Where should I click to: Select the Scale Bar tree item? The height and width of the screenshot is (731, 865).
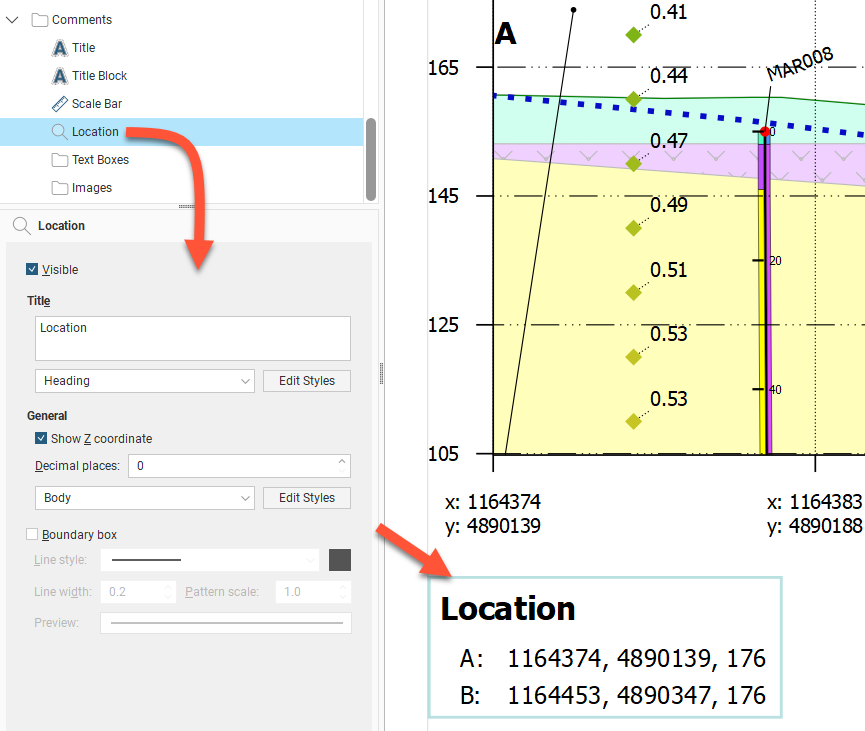(97, 104)
